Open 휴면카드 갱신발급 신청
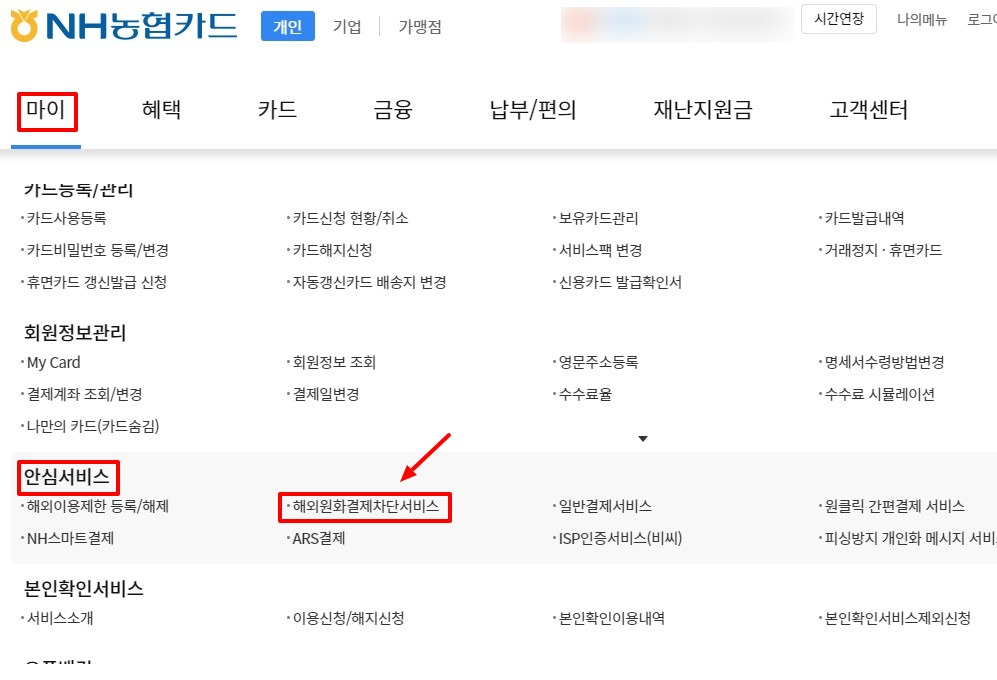This screenshot has height=680, width=997. point(97,282)
